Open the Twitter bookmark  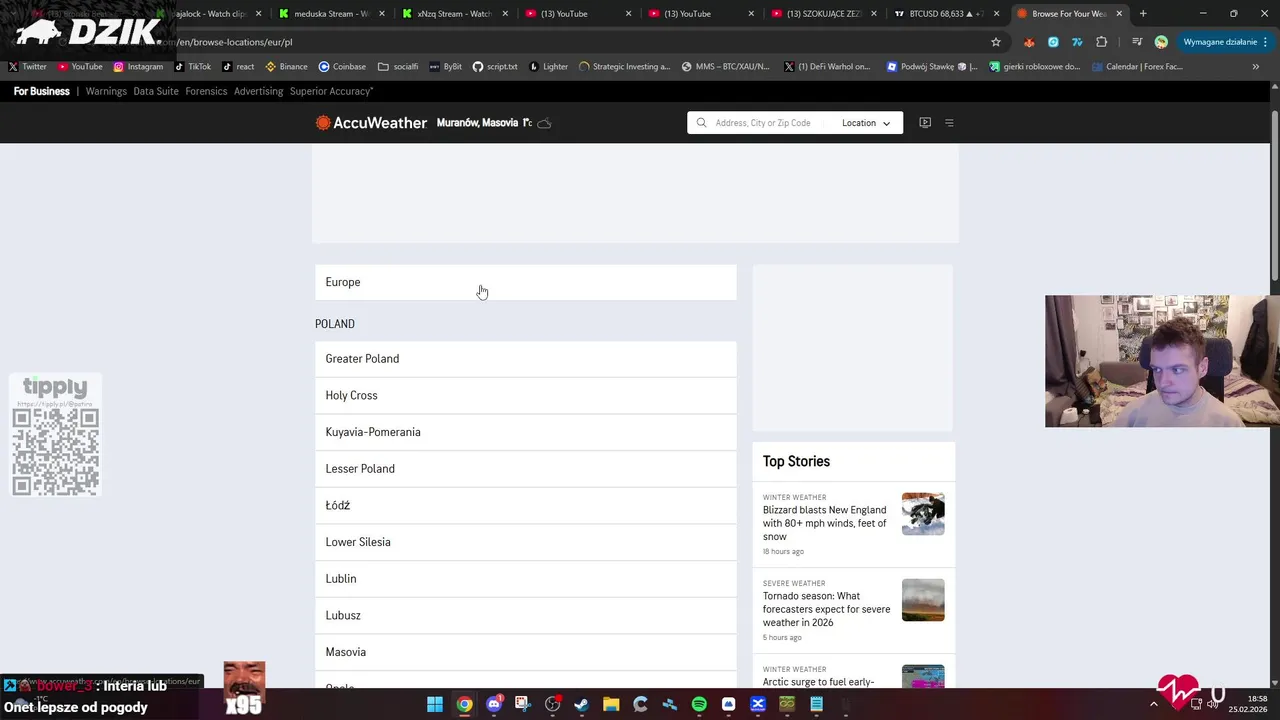click(x=27, y=67)
